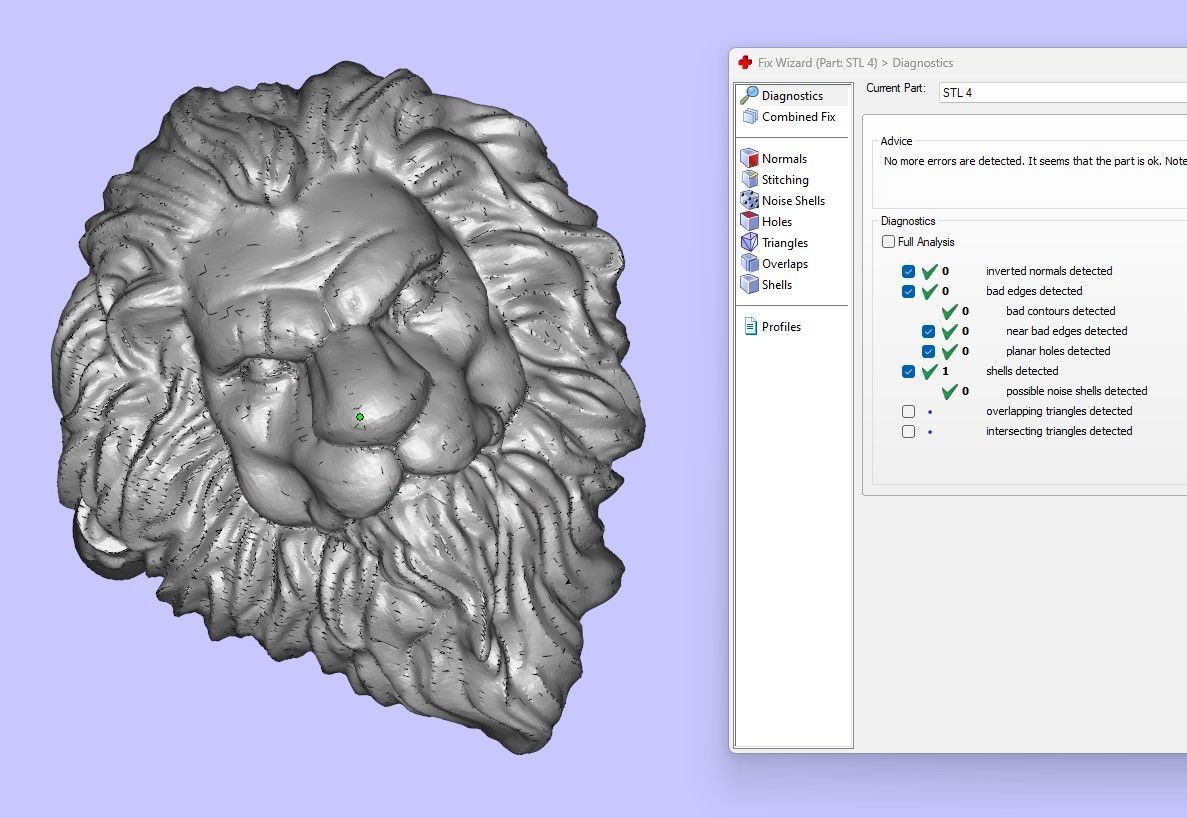
Task: Click the Combined Fix icon
Action: [x=749, y=117]
